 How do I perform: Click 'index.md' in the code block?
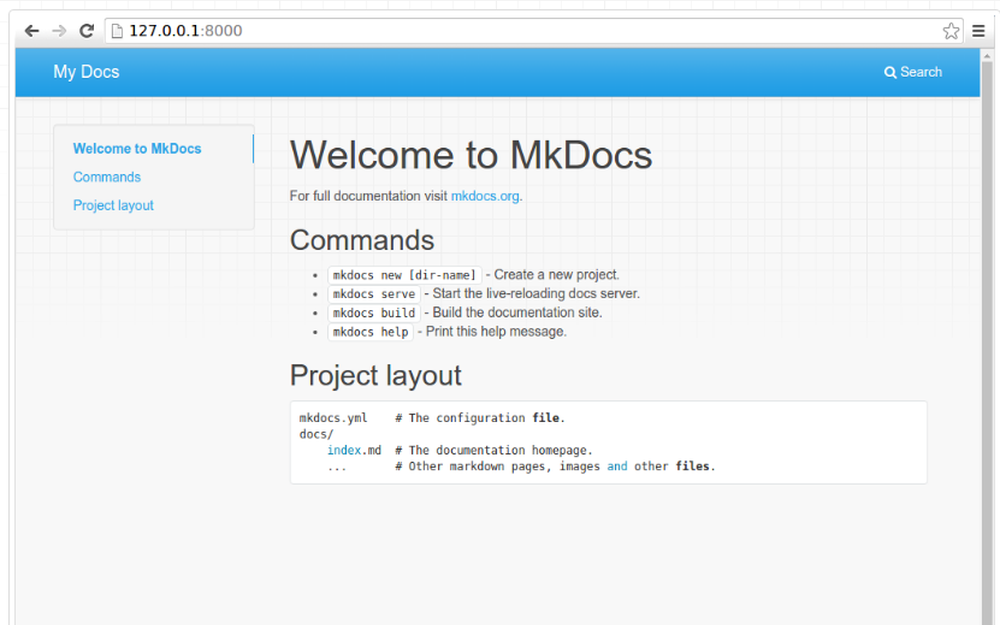click(x=354, y=450)
